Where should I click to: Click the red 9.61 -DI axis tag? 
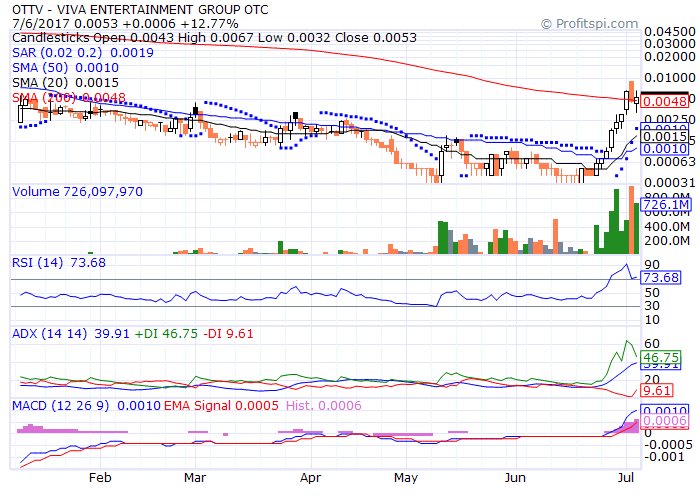tap(656, 391)
